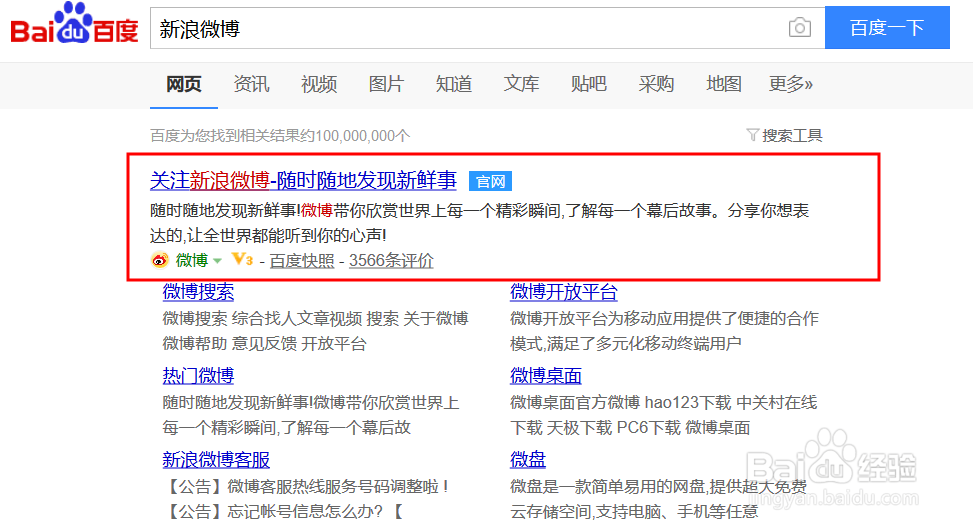Switch to the 视频 tab

[319, 84]
